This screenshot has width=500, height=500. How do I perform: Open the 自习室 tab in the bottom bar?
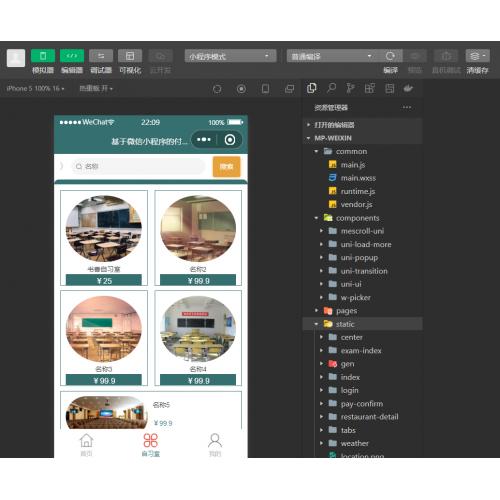[151, 444]
